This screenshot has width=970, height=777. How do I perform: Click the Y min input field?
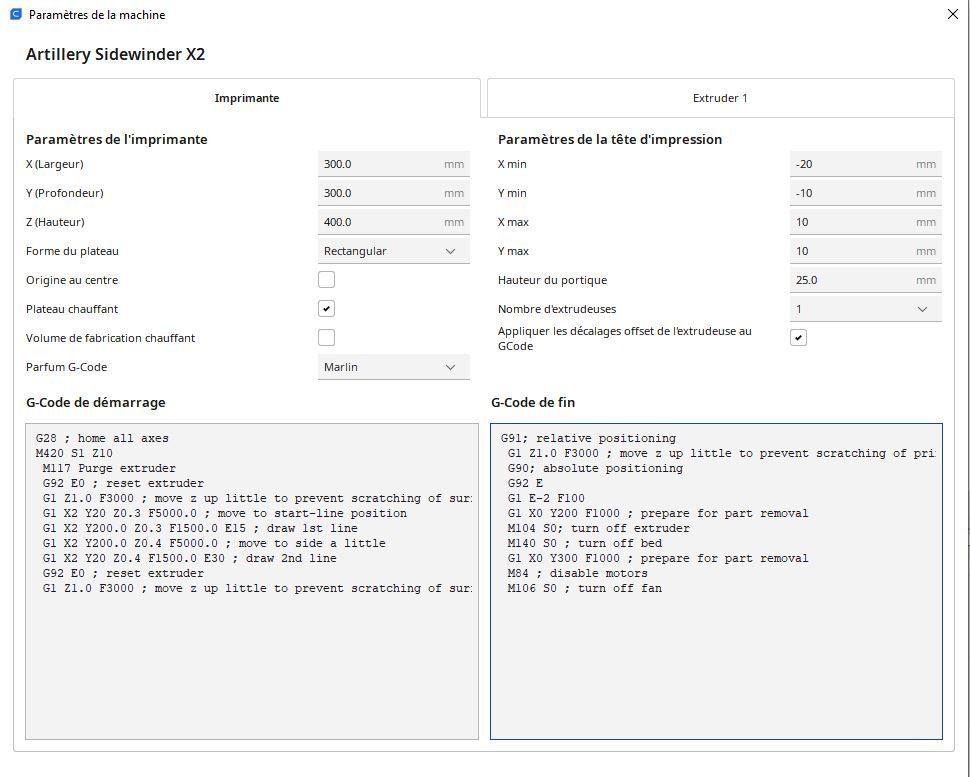tap(865, 193)
